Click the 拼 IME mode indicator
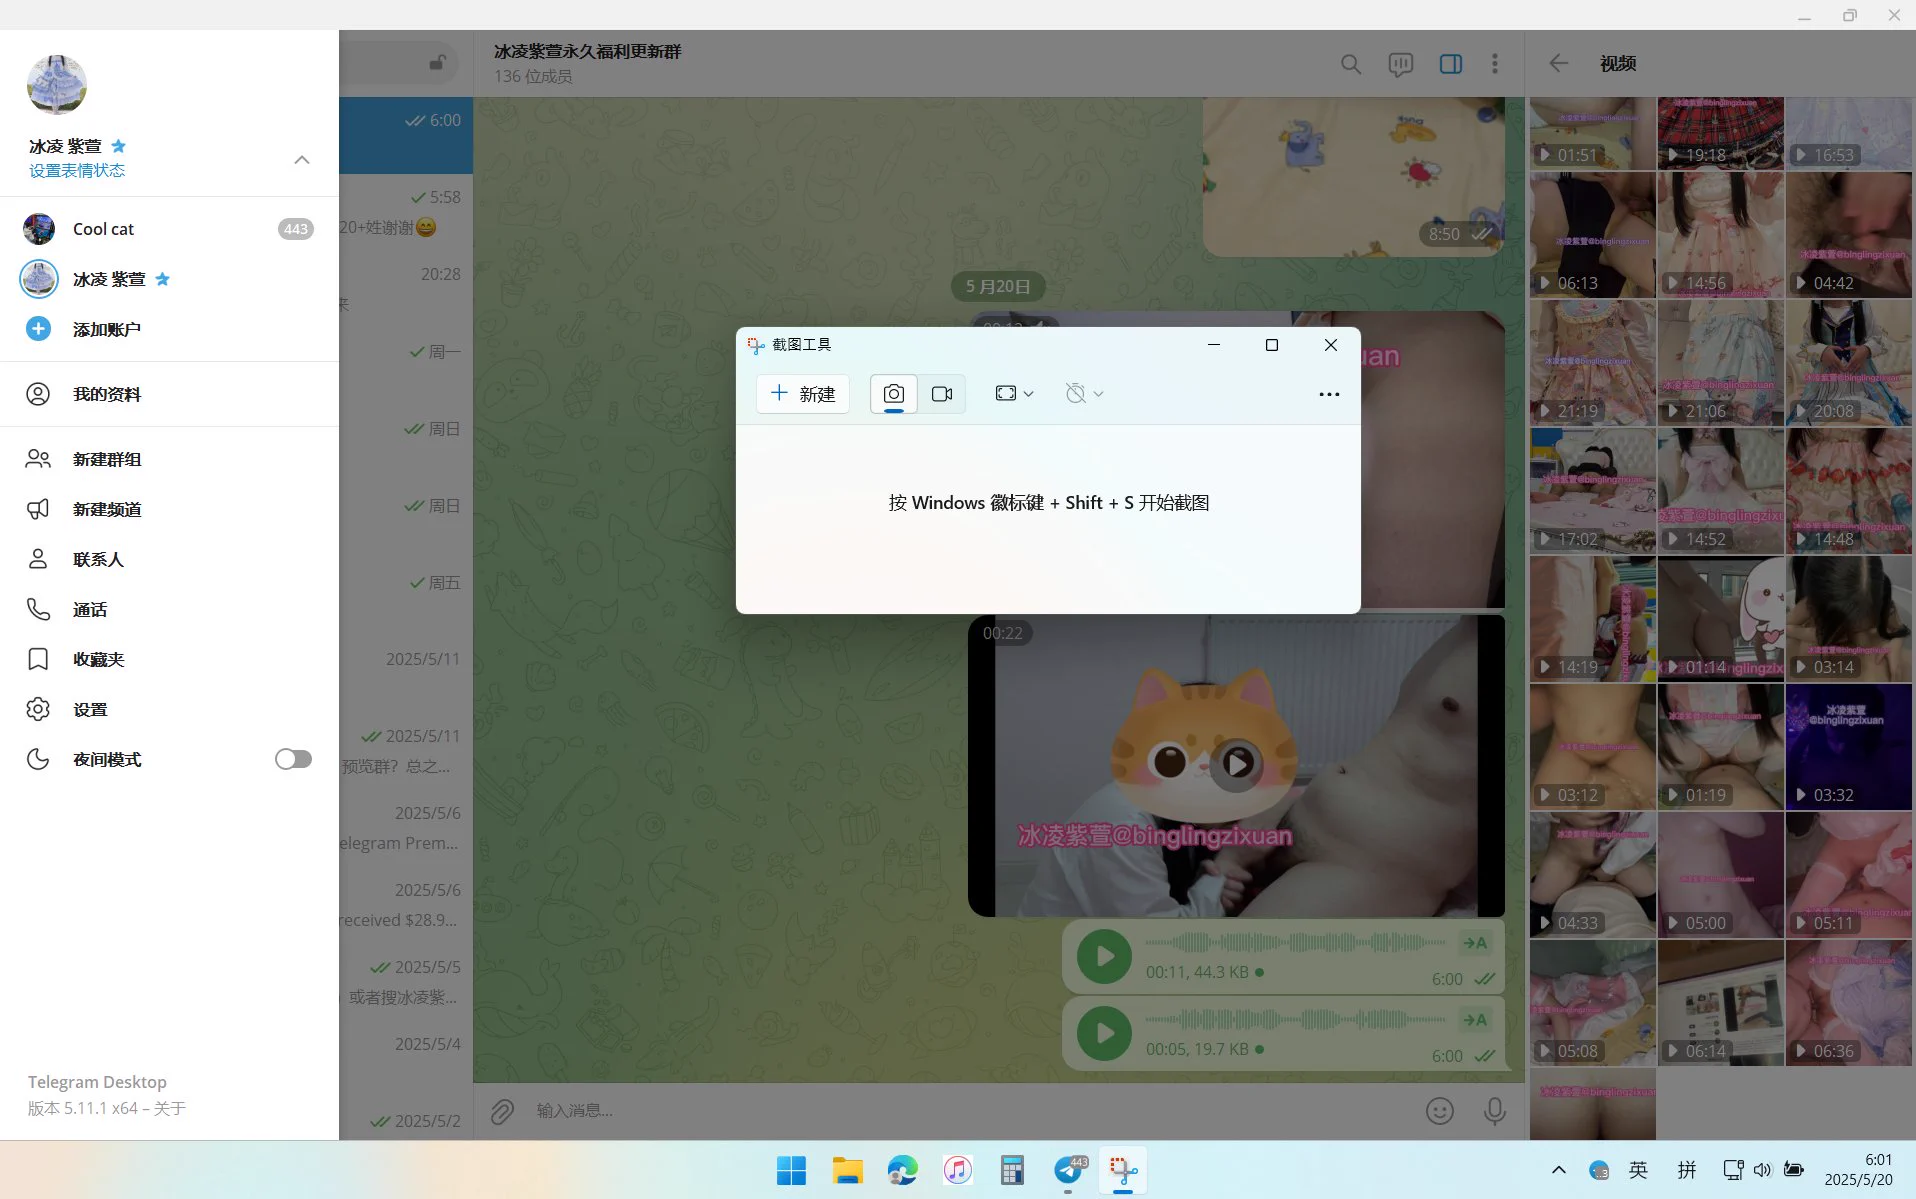Viewport: 1916px width, 1199px height. (x=1687, y=1170)
